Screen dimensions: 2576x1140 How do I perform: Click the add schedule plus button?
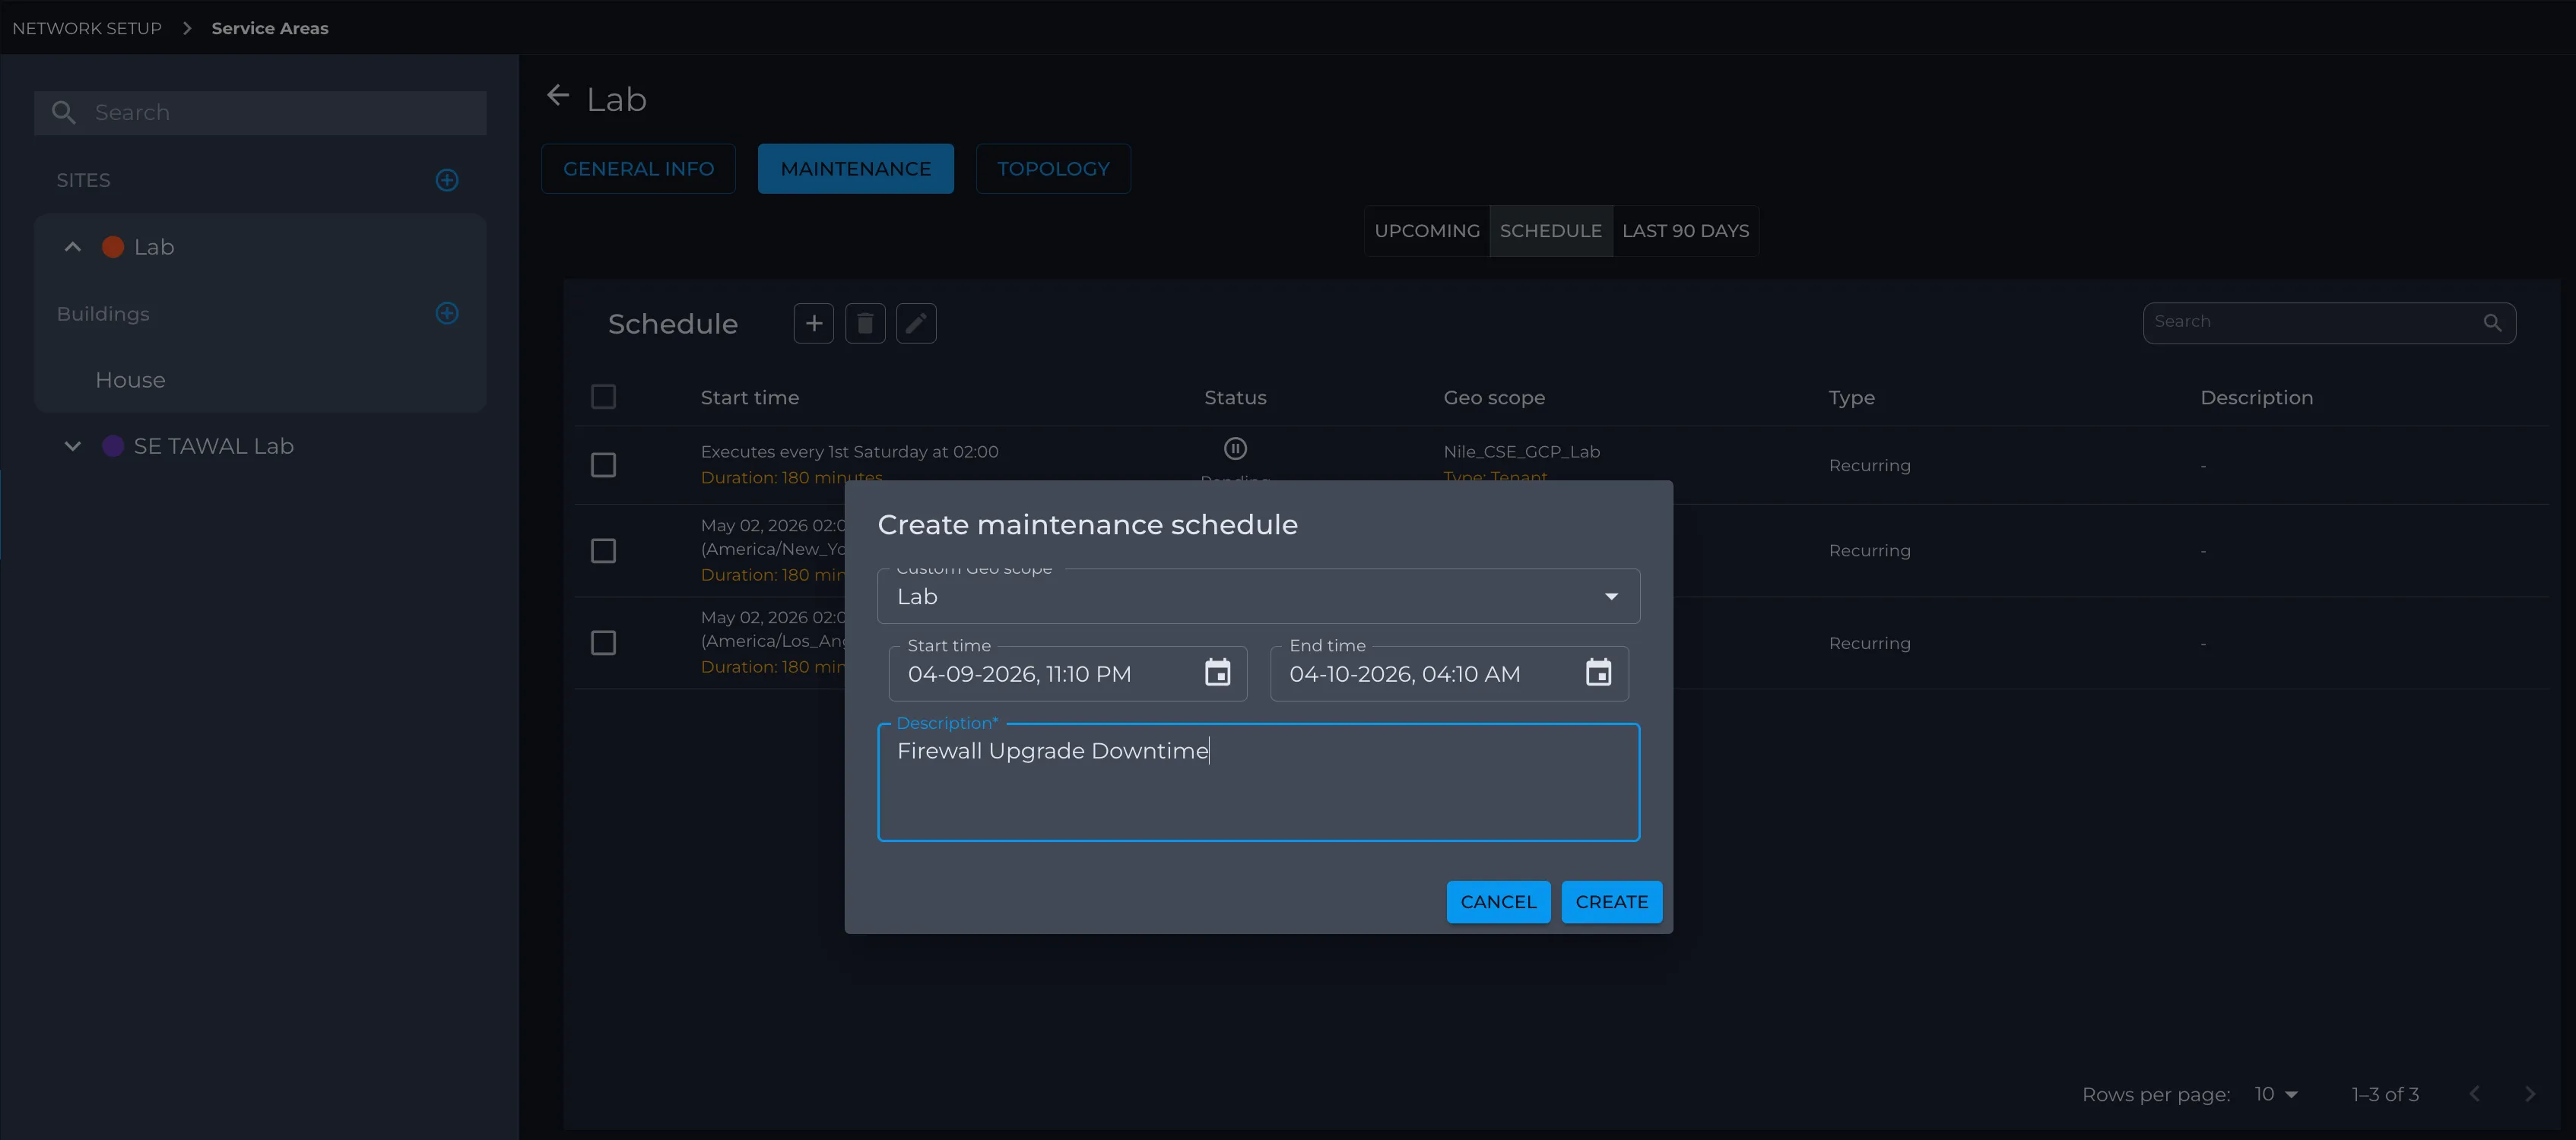(x=814, y=323)
